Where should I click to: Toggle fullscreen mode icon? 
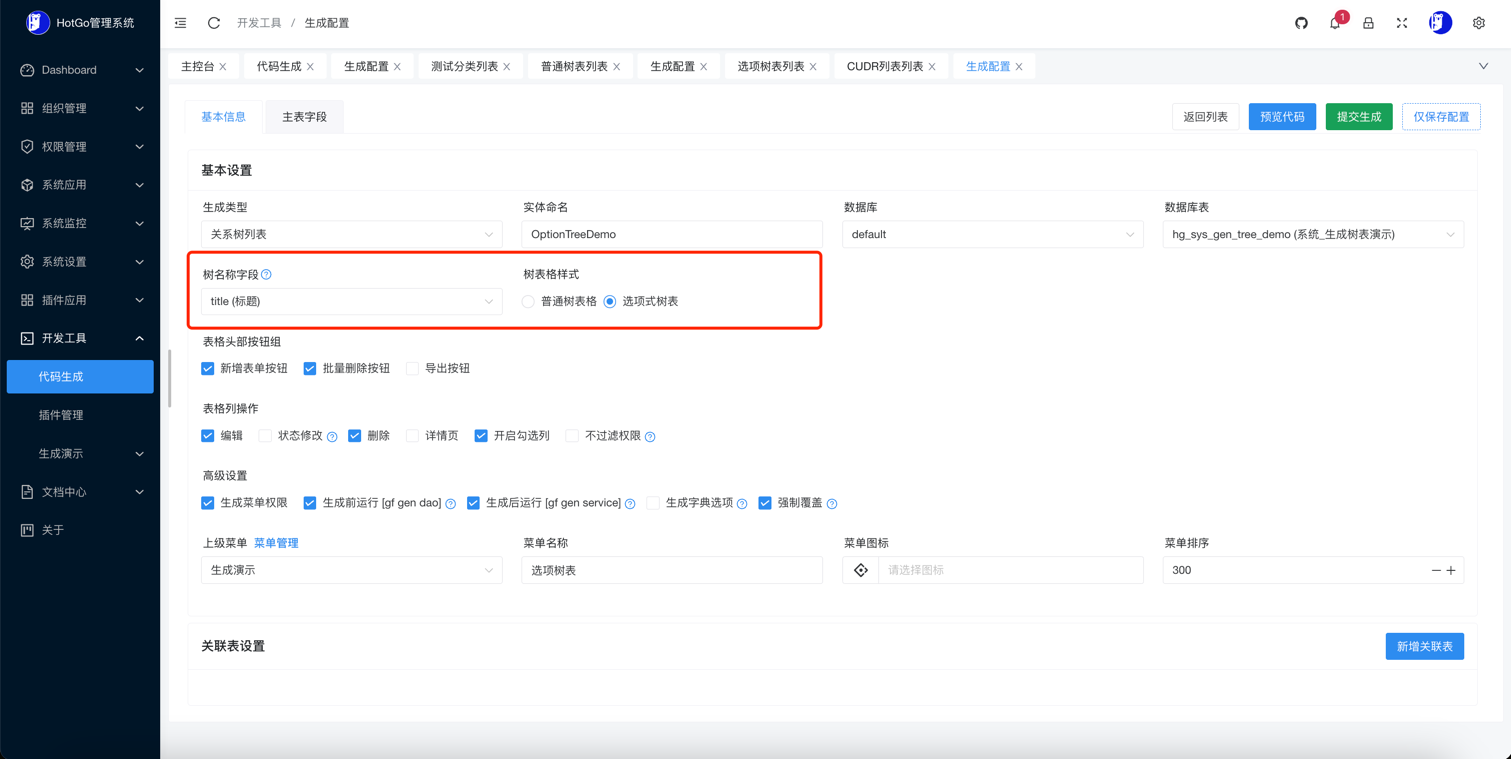[x=1402, y=23]
